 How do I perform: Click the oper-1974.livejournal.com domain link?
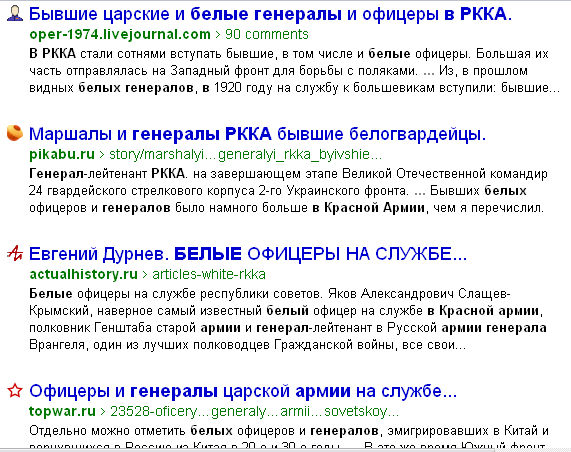click(120, 35)
